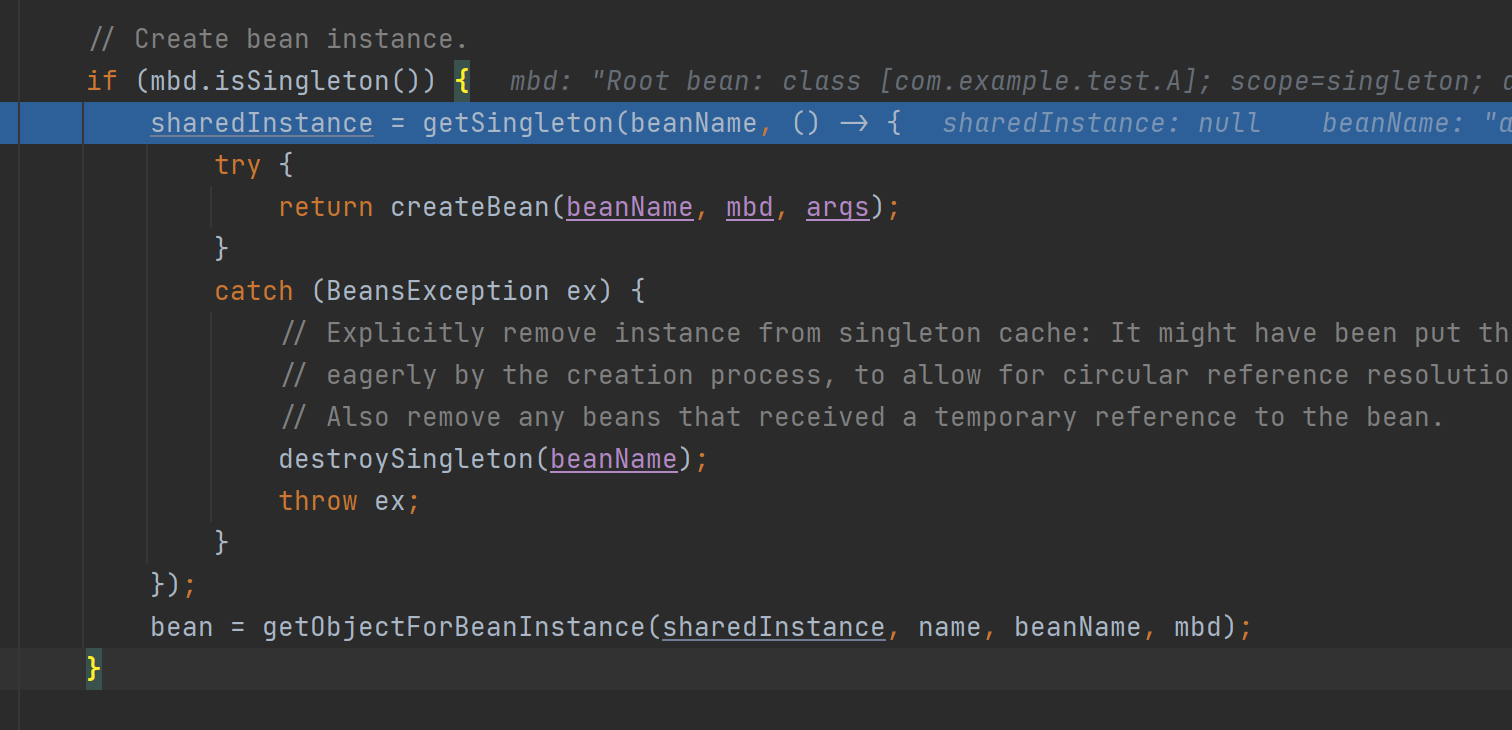
Task: Click the args parameter in createBean
Action: tap(837, 207)
